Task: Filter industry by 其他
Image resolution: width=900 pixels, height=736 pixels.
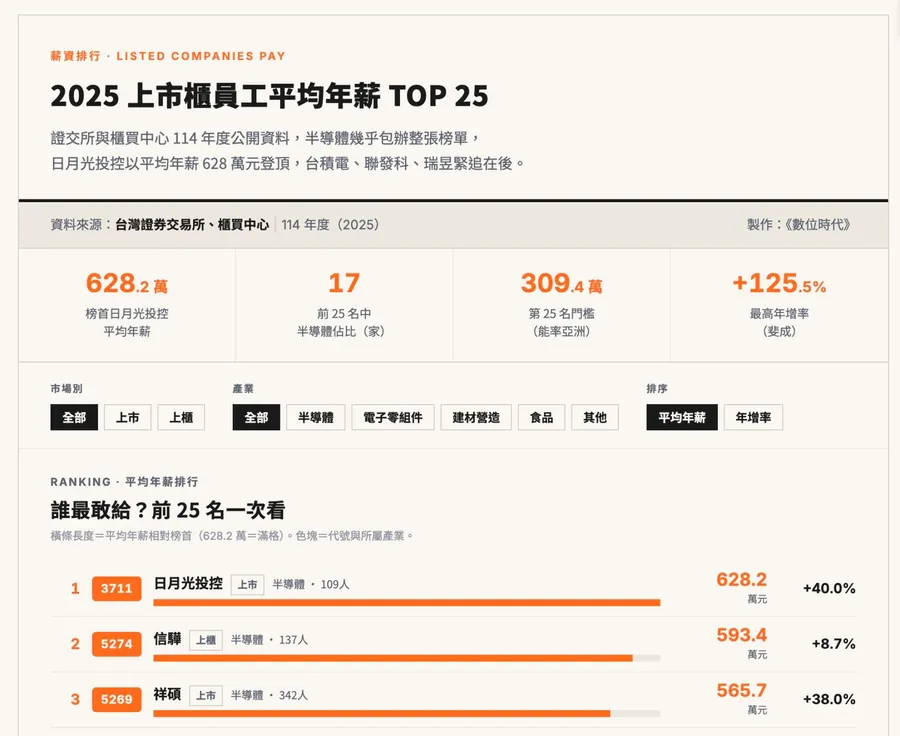Action: coord(595,417)
